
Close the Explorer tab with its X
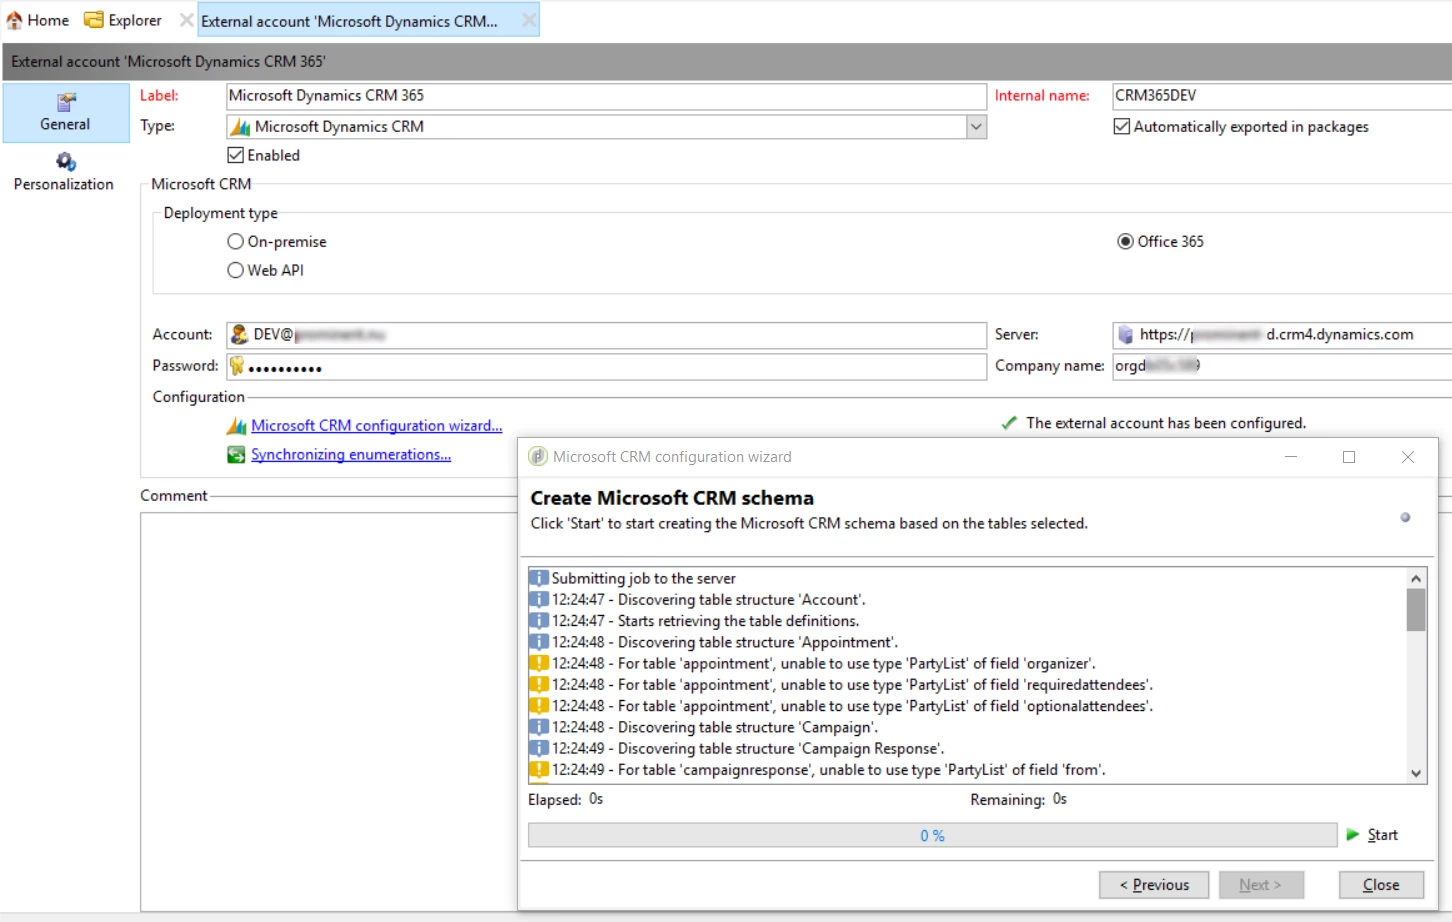[186, 20]
